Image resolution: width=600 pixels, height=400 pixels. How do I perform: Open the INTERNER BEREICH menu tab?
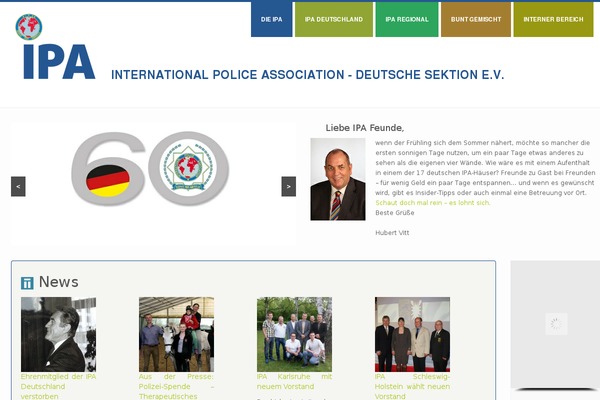coord(553,19)
